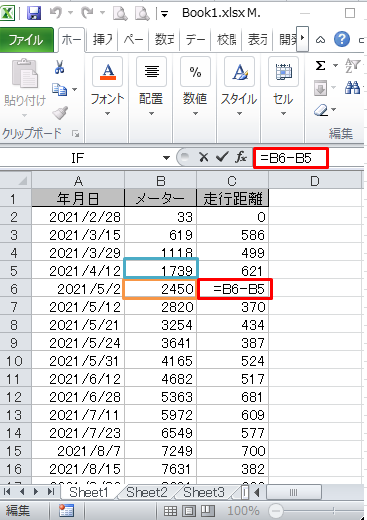Go to next sheet navigation button
This screenshot has width=367, height=520.
[36, 492]
